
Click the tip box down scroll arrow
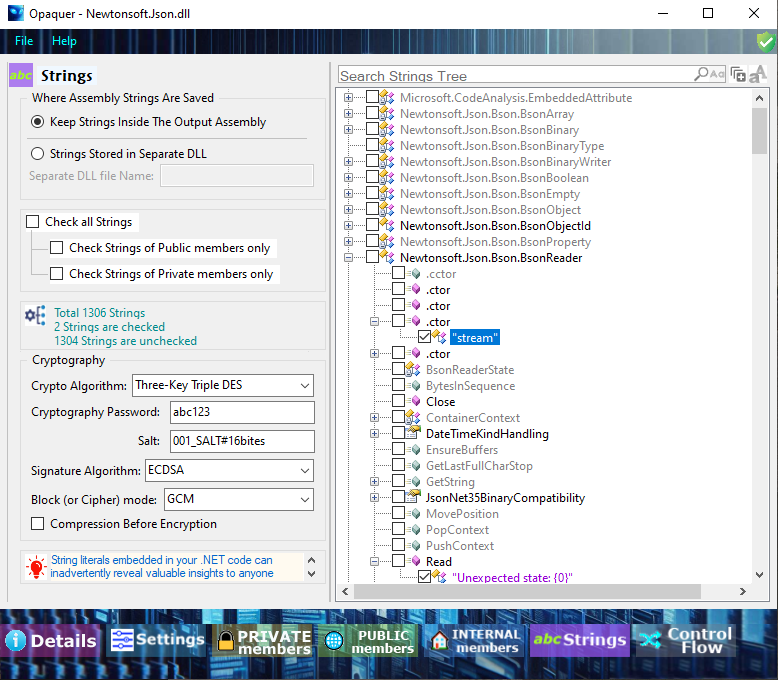point(312,574)
